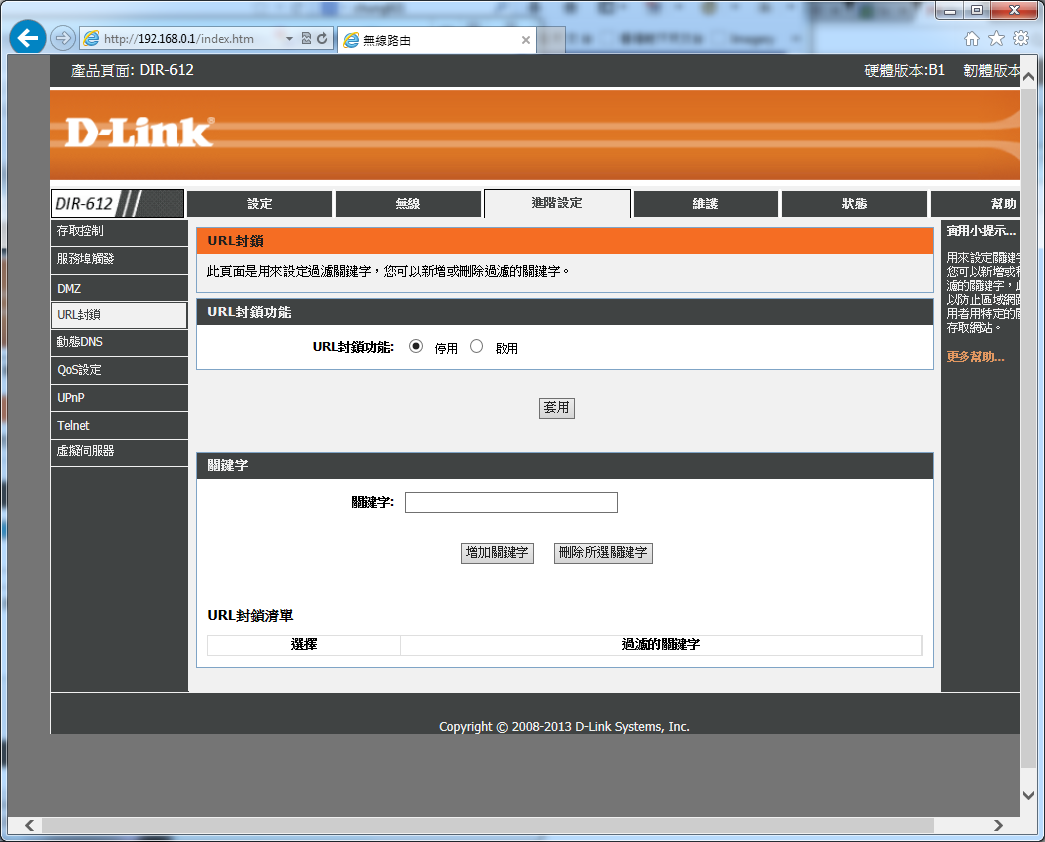The width and height of the screenshot is (1045, 842).
Task: Open the 維護 tab
Action: [x=705, y=204]
